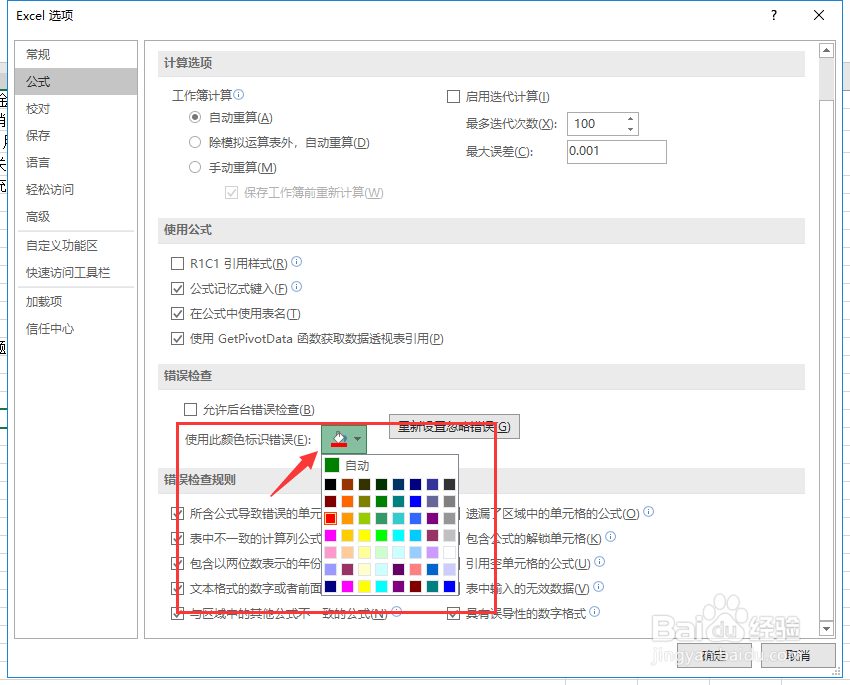
Task: Open 信任中心 category
Action: click(76, 328)
